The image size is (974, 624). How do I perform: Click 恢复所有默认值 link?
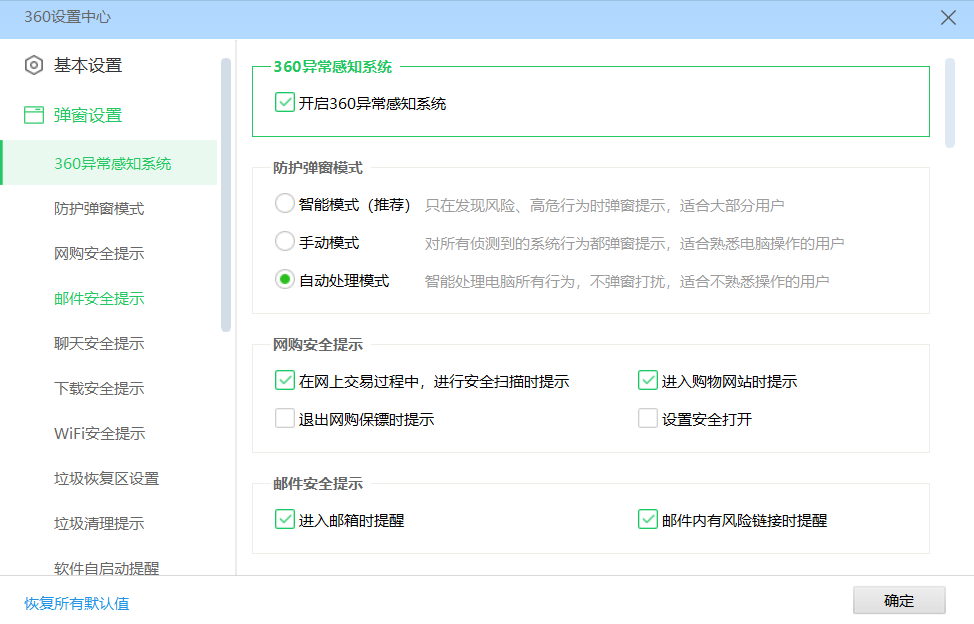tap(76, 603)
